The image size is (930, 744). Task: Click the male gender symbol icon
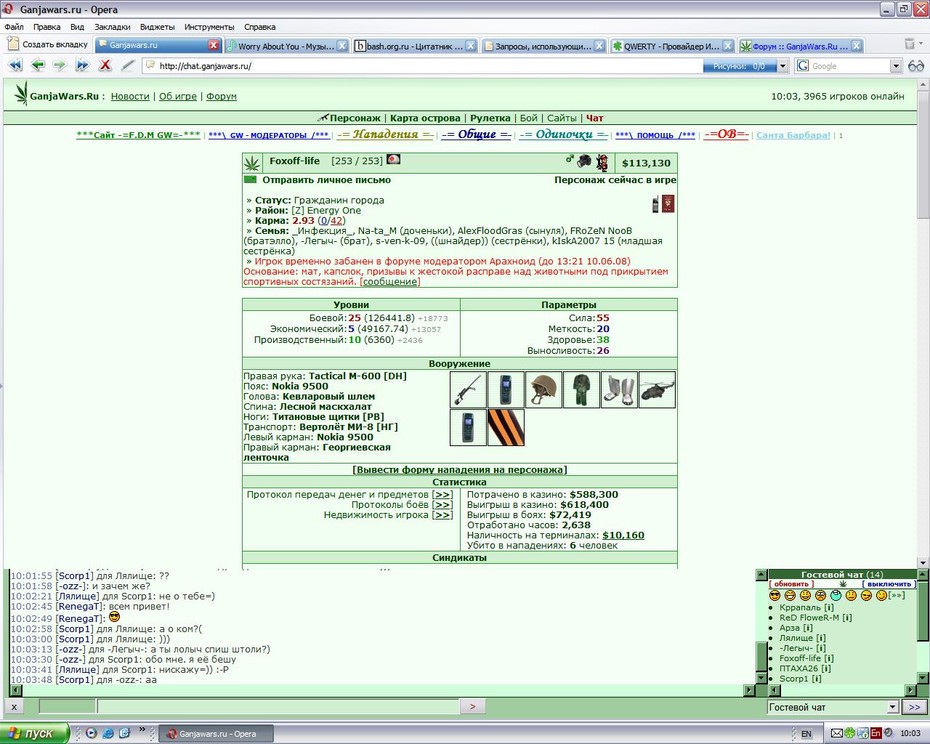[x=569, y=158]
